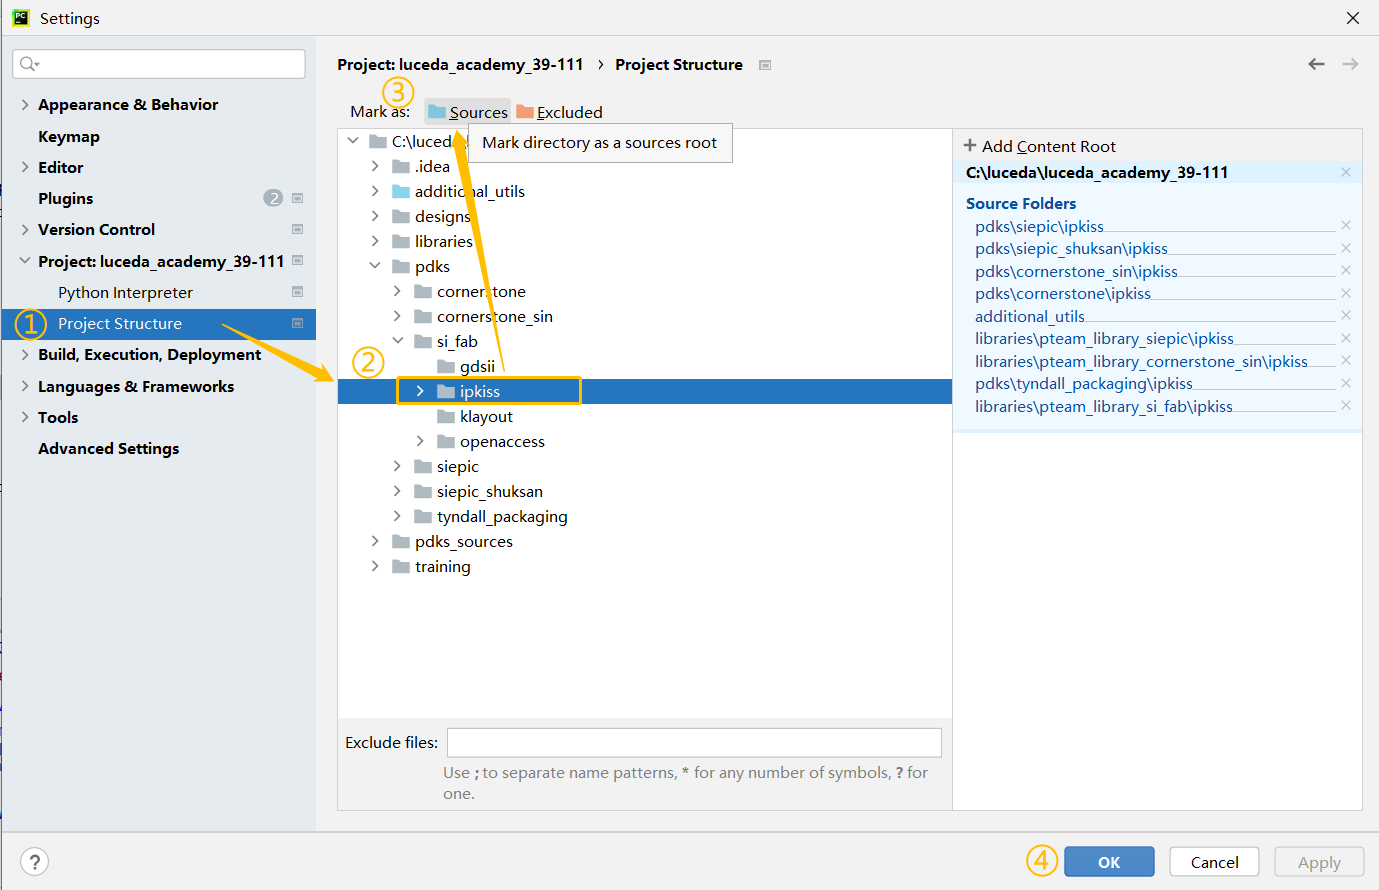Click the Add Content Root plus icon
Screen dimensions: 1379x890
coord(969,145)
